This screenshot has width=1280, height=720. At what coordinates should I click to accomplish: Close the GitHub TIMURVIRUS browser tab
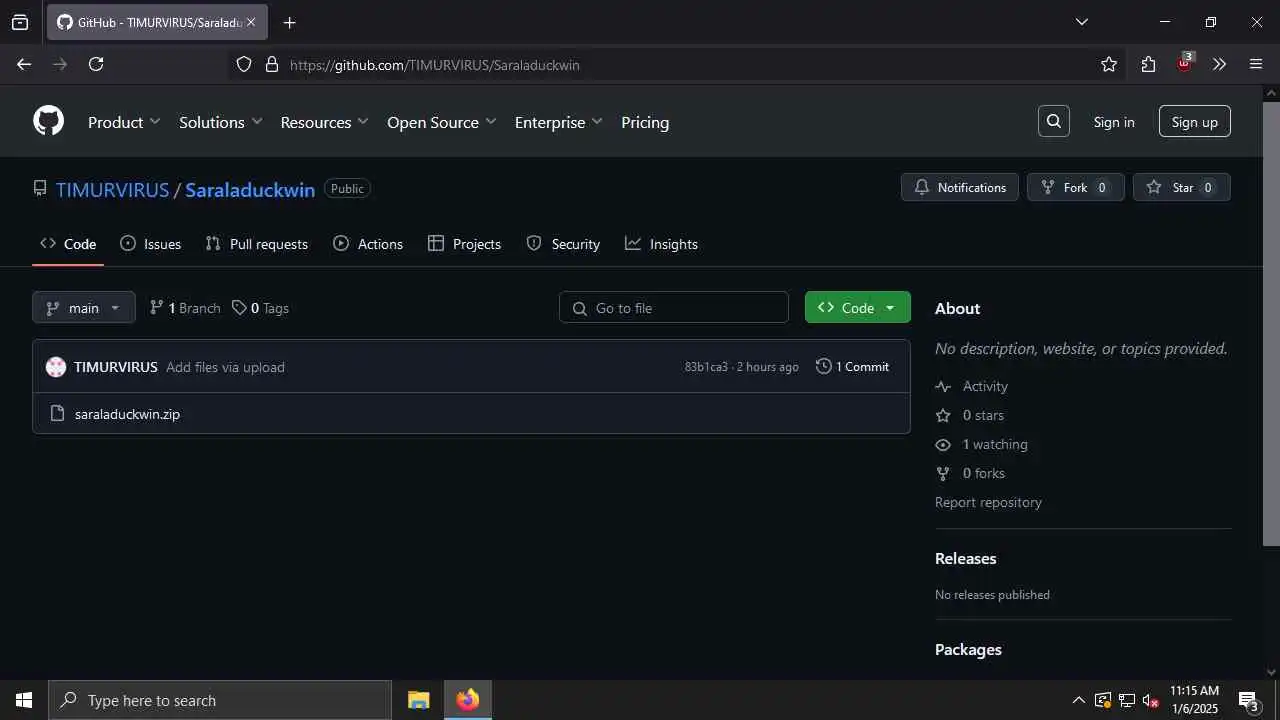(x=251, y=22)
